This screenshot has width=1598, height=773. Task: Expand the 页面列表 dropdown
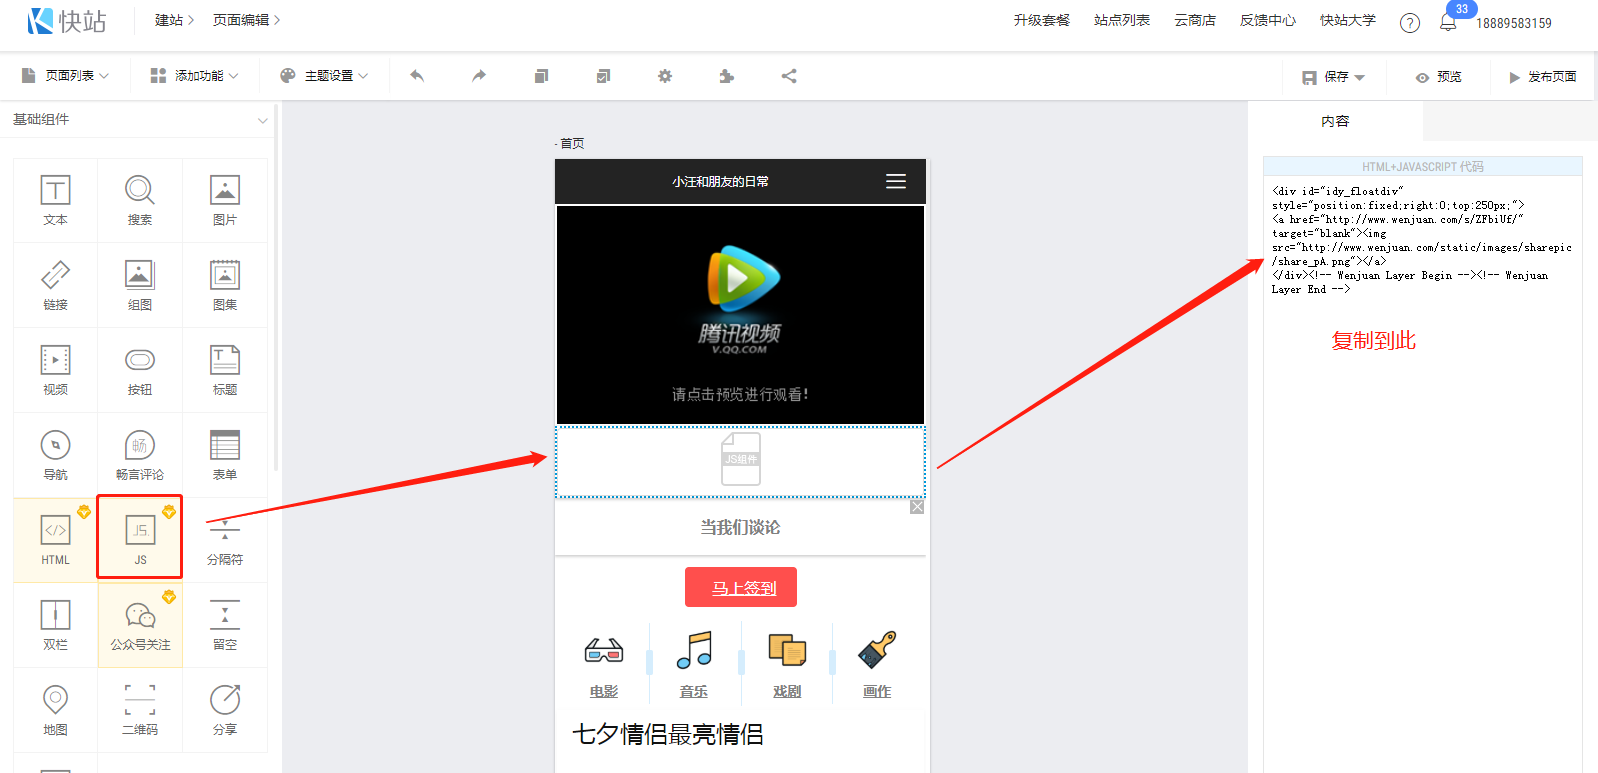point(66,76)
